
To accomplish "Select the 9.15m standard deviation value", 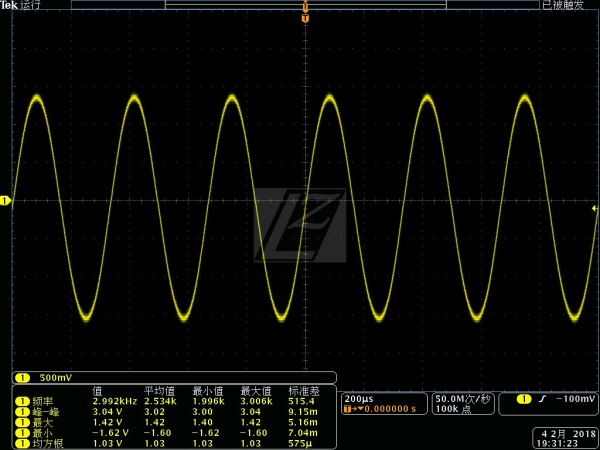I will pos(303,412).
